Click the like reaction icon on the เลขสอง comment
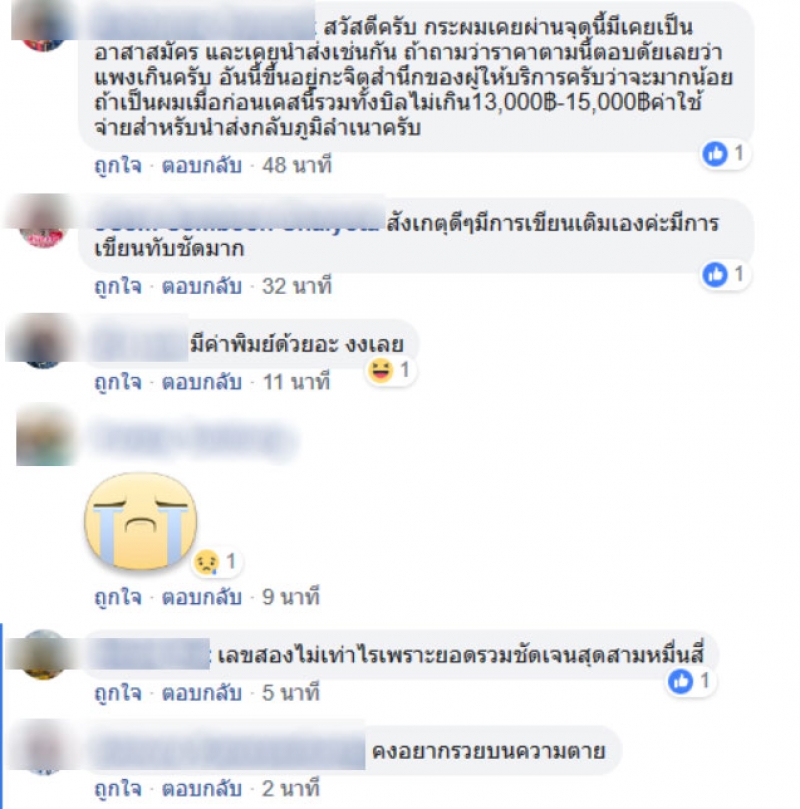This screenshot has width=800, height=809. click(x=680, y=682)
